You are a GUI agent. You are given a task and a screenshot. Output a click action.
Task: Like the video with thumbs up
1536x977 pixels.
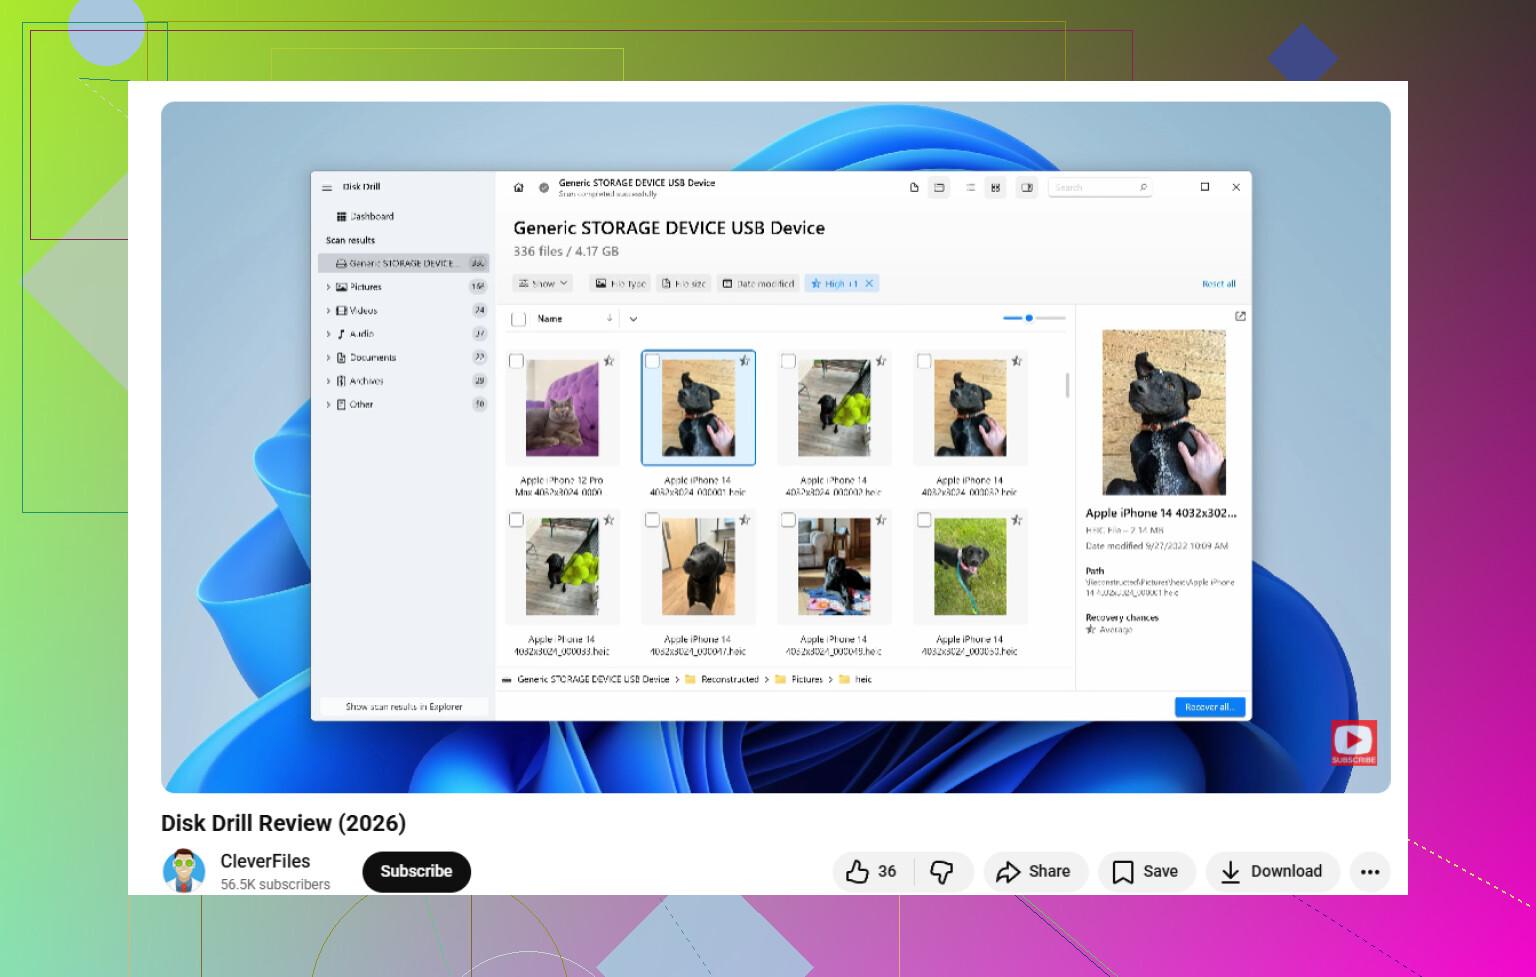click(871, 872)
